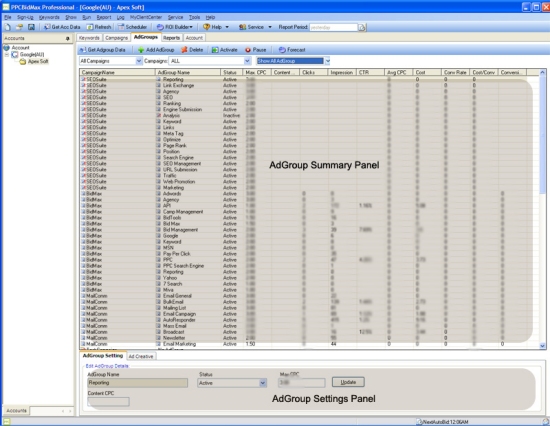Click the Add AdGroup button

tap(156, 50)
